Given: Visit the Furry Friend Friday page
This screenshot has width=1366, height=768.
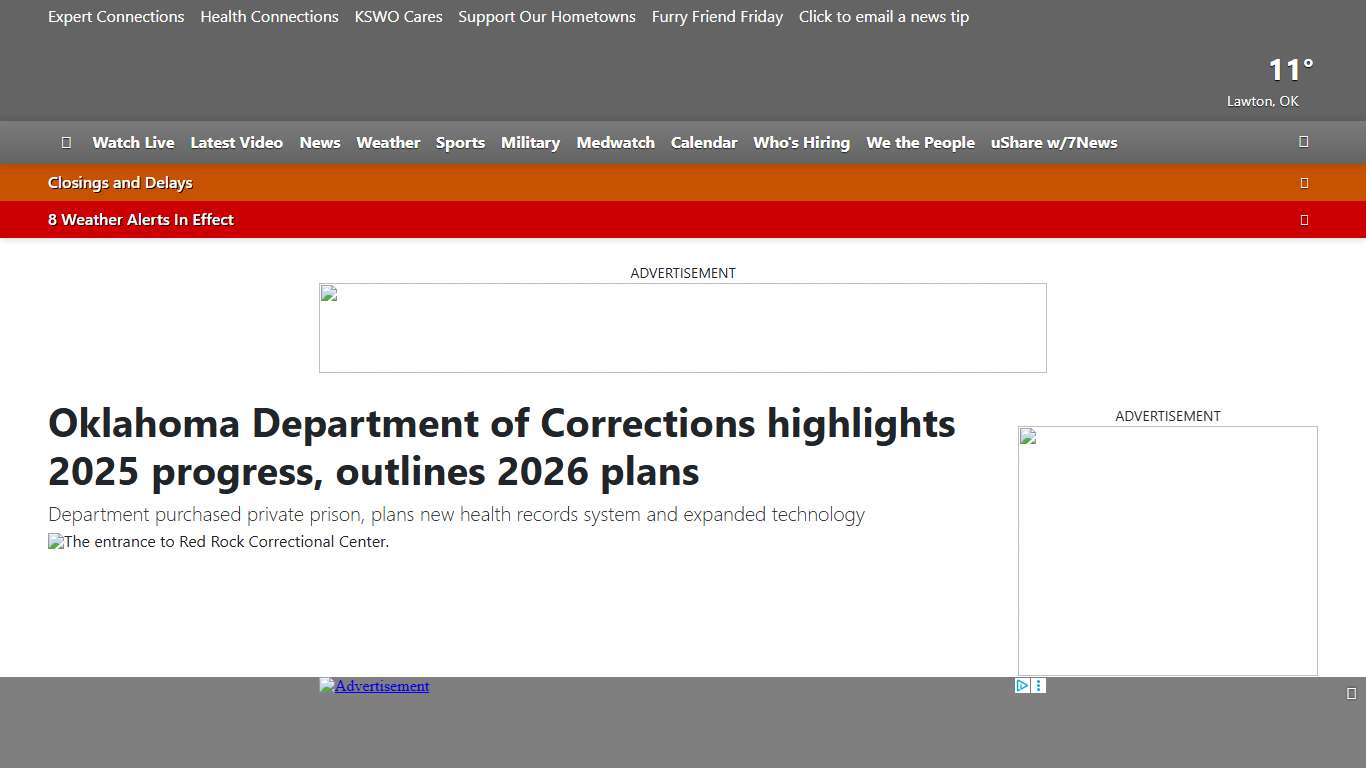Looking at the screenshot, I should (x=717, y=17).
